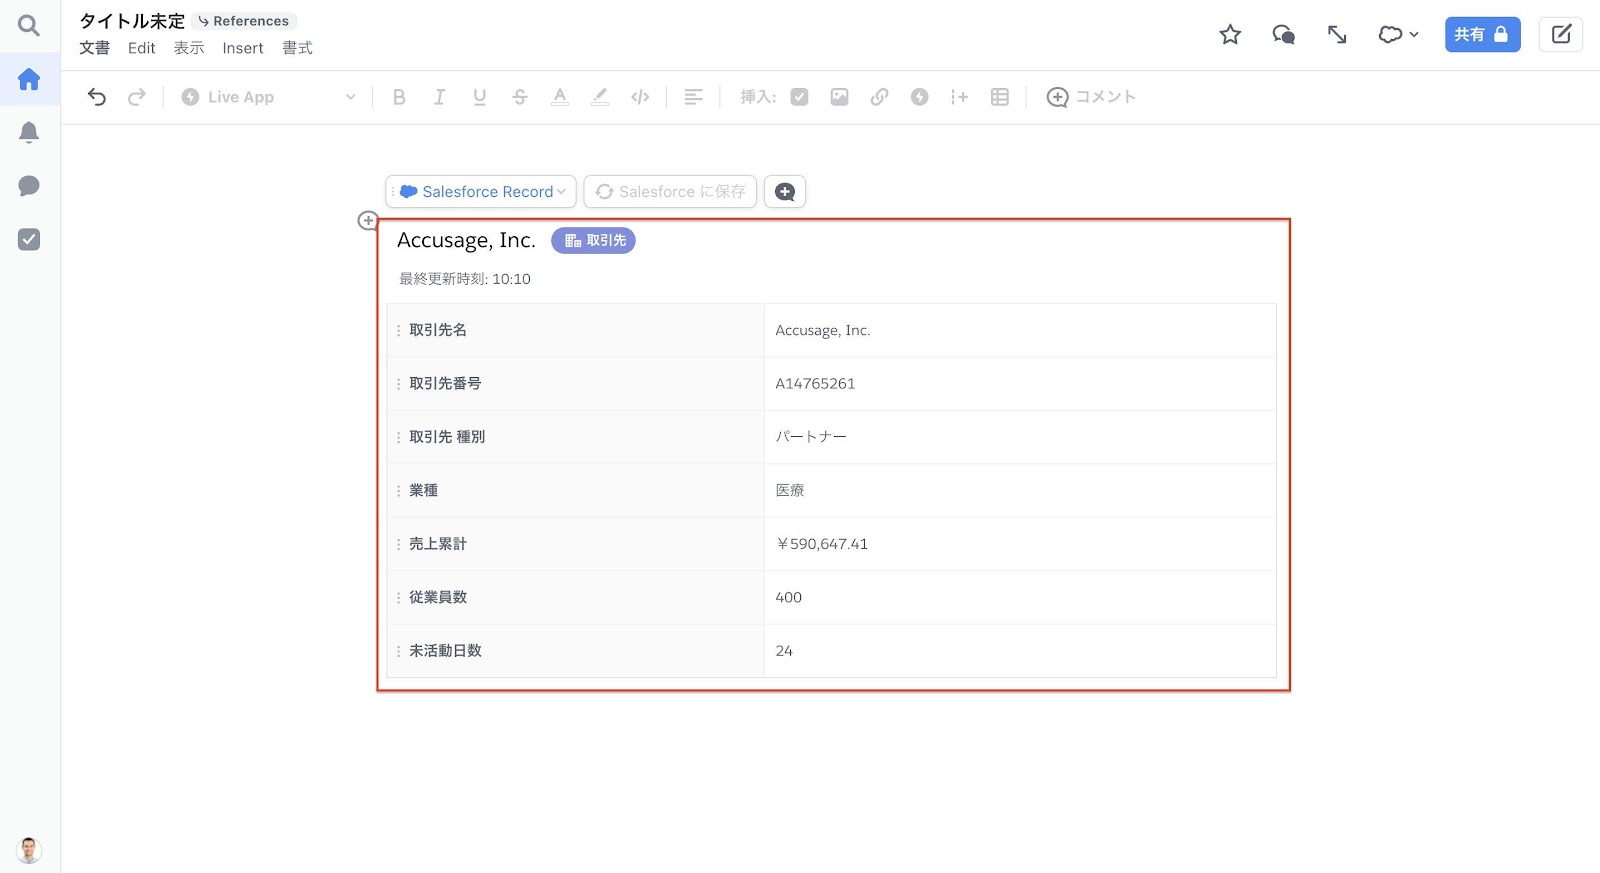The width and height of the screenshot is (1600, 873).
Task: Insert a checklist item
Action: 799,97
